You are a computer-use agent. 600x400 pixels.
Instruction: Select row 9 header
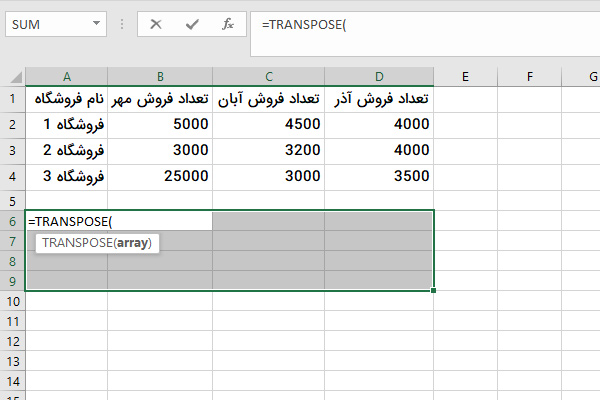[x=13, y=281]
